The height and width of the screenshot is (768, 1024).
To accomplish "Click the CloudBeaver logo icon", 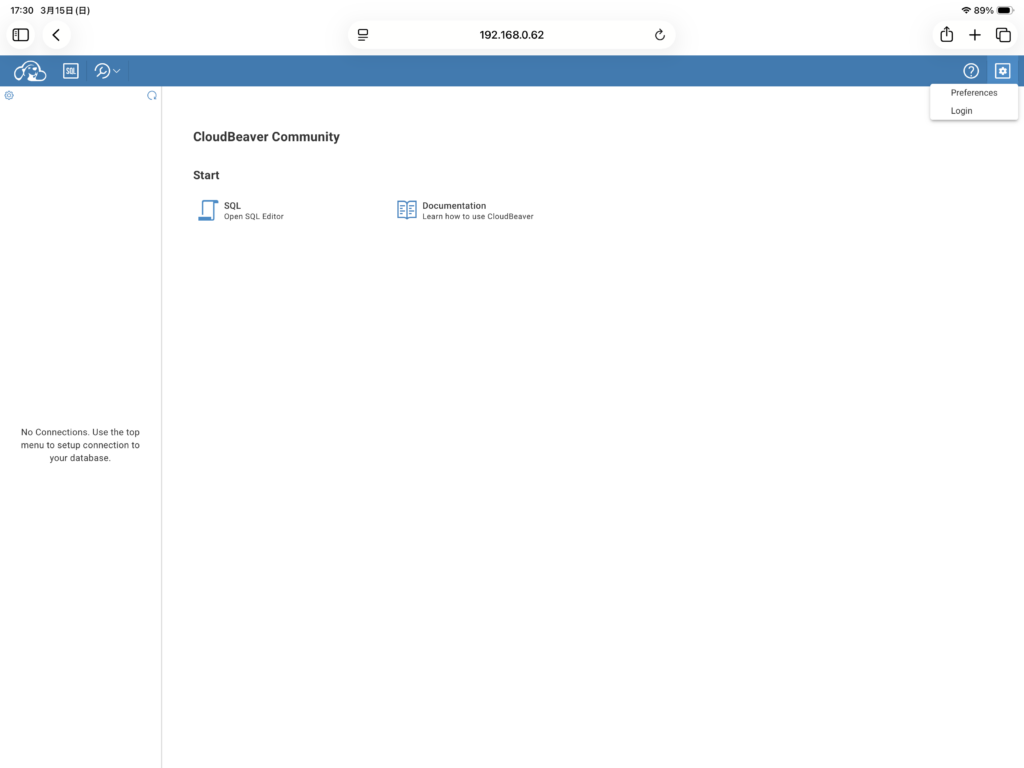I will click(x=30, y=71).
